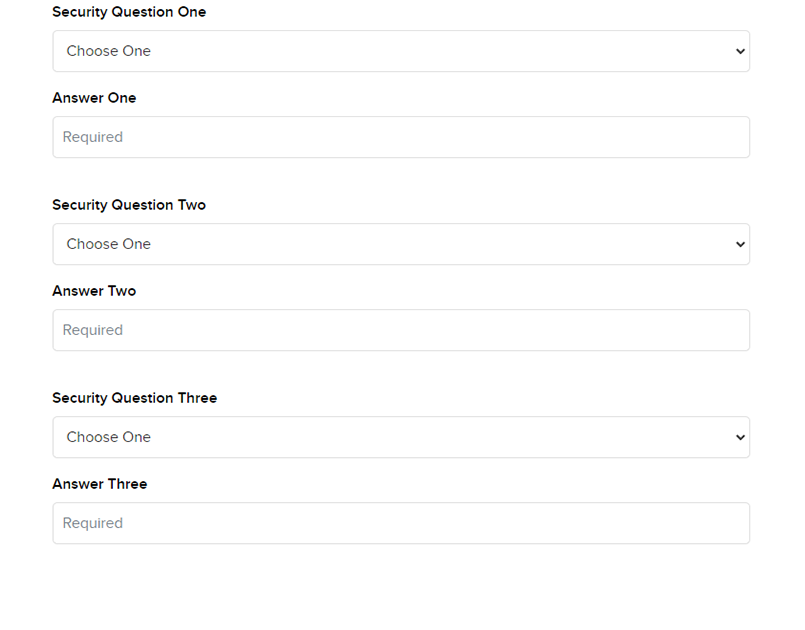Open the Security Question One dropdown
Viewport: 805px width, 630px height.
400,51
